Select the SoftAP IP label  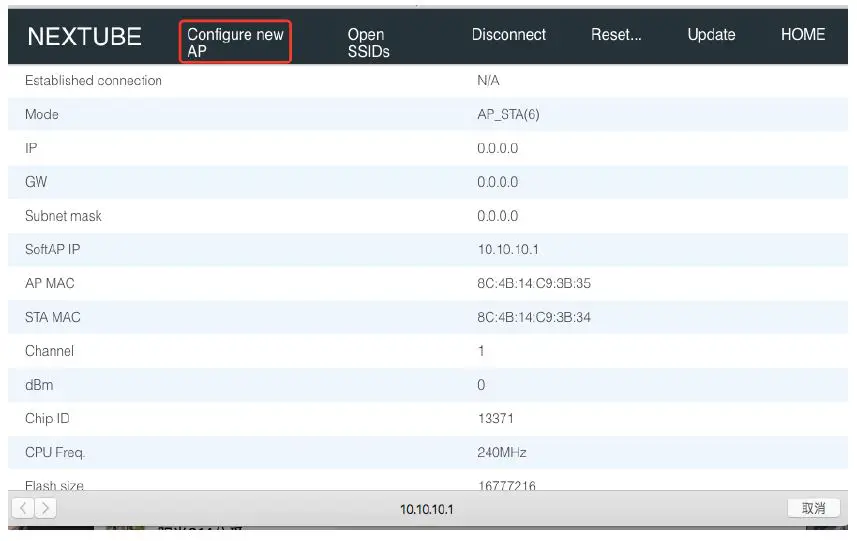(52, 249)
